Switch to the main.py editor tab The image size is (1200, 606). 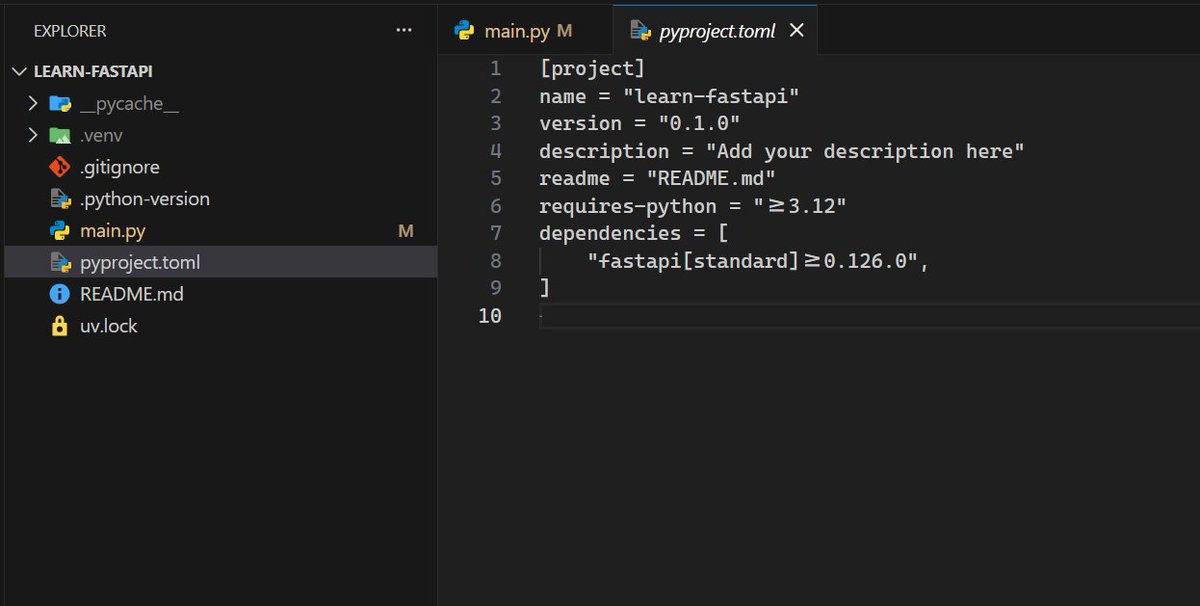click(x=525, y=30)
